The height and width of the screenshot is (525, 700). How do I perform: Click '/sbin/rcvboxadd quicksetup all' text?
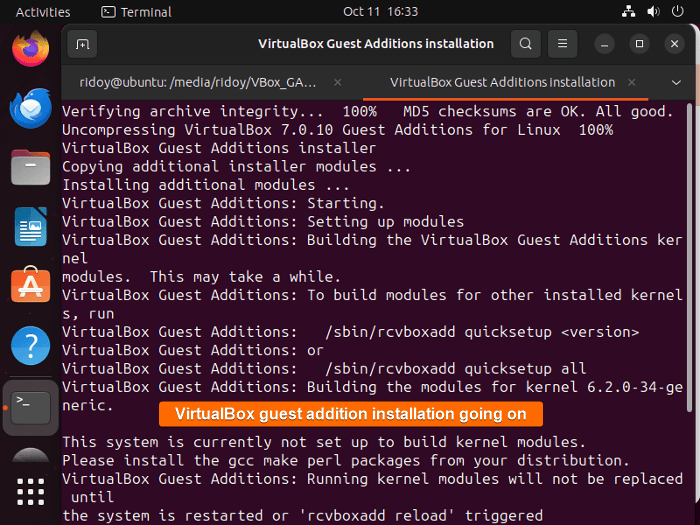(x=455, y=369)
